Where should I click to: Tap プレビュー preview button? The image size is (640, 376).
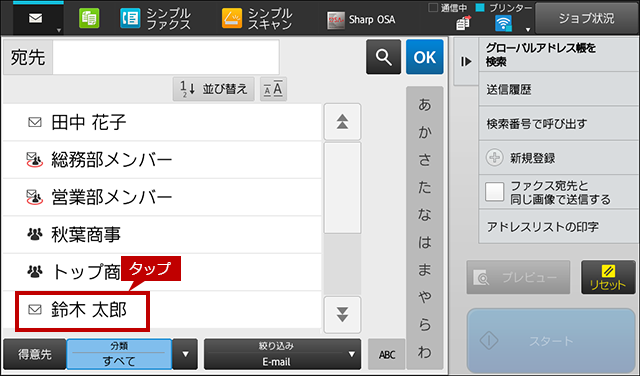click(x=518, y=277)
